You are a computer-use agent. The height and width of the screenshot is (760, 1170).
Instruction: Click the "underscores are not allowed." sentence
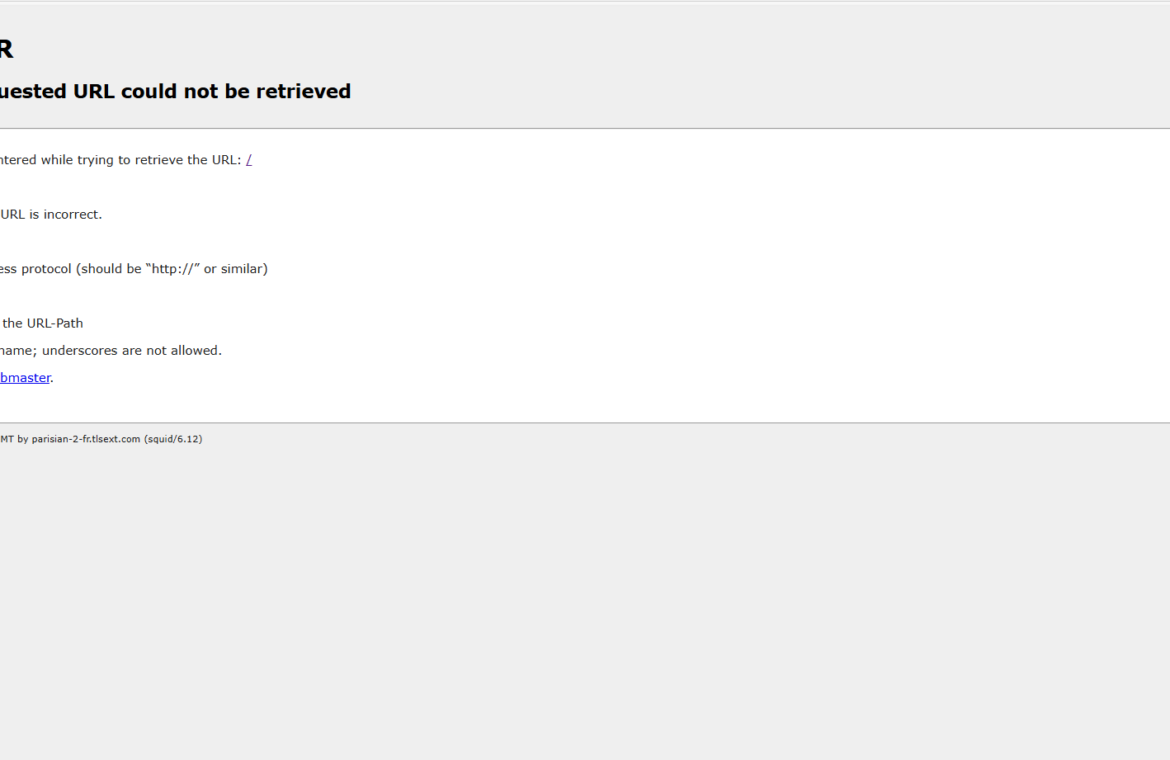pyautogui.click(x=132, y=351)
